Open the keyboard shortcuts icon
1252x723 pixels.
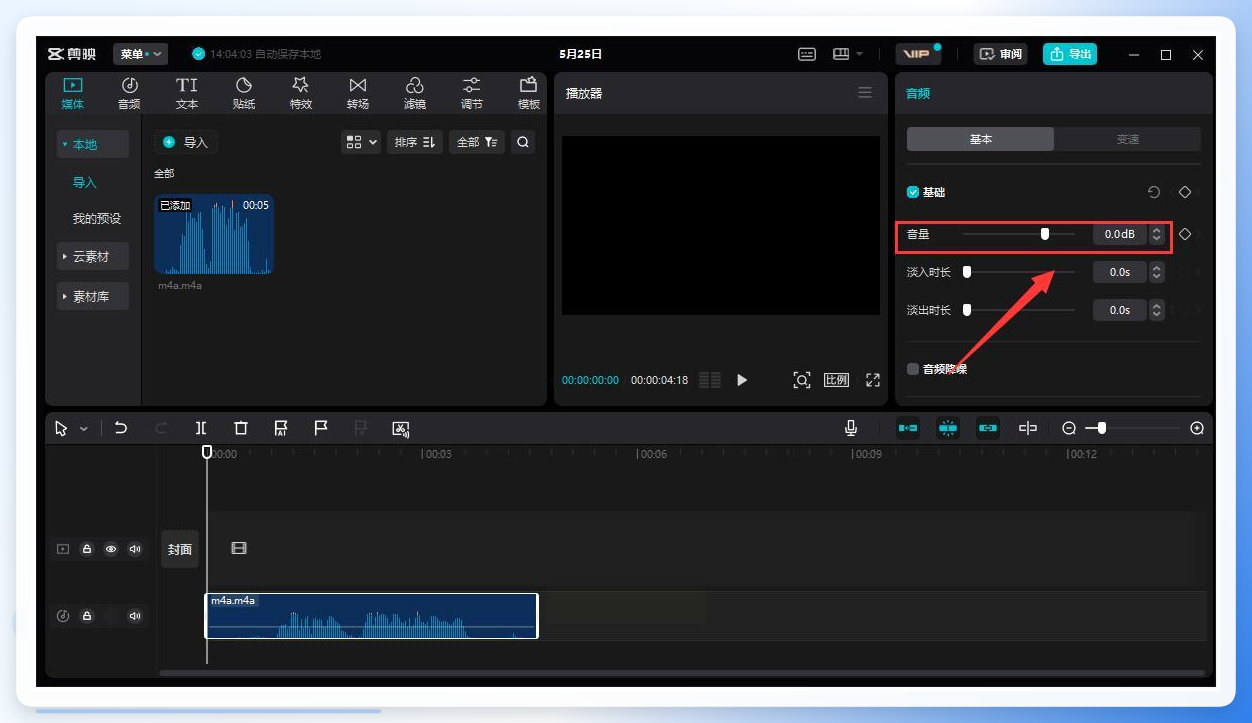pyautogui.click(x=807, y=54)
